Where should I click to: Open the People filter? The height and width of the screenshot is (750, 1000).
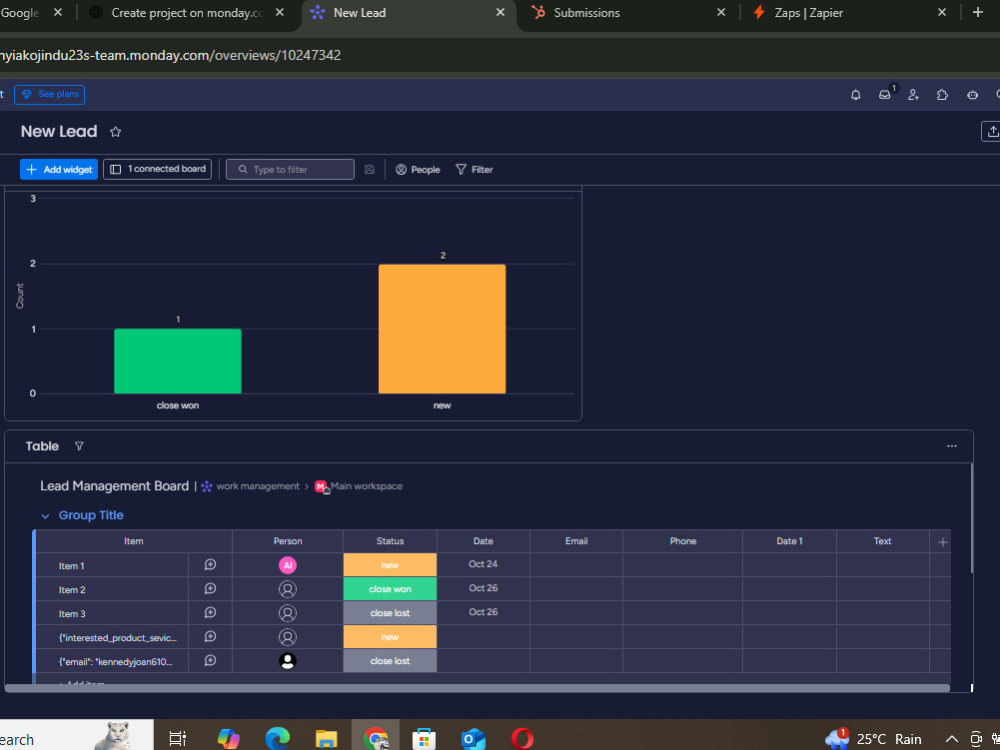tap(418, 170)
